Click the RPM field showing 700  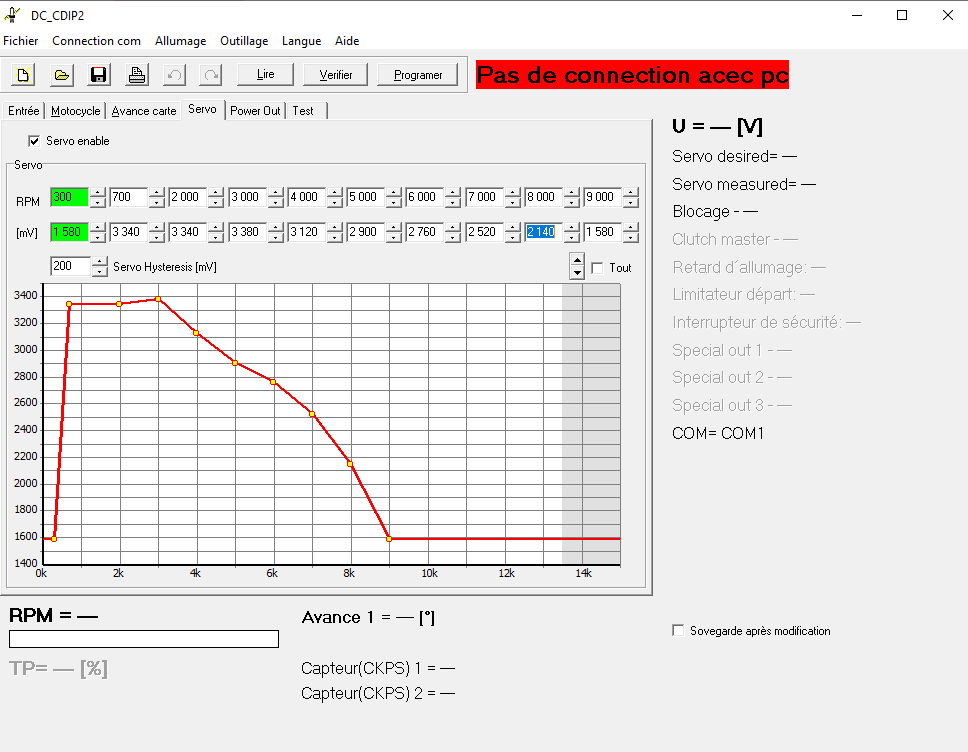pos(128,197)
